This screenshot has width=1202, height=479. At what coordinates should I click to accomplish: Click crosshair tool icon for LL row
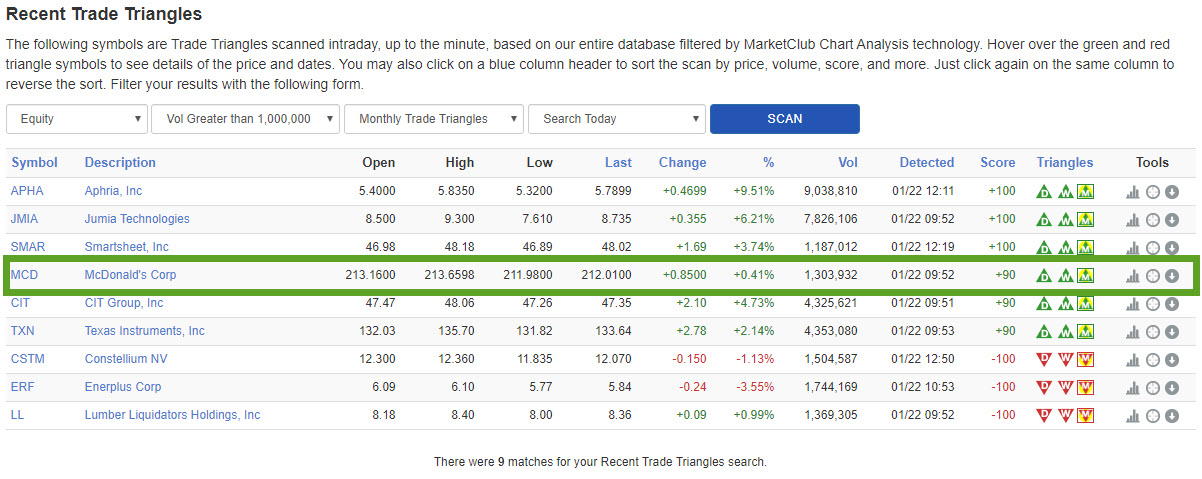pos(1153,416)
